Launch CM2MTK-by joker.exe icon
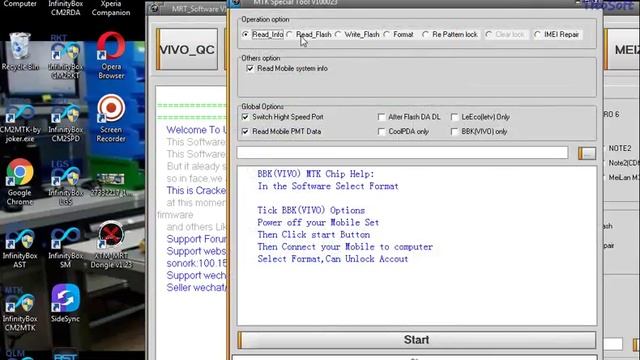 coord(20,121)
